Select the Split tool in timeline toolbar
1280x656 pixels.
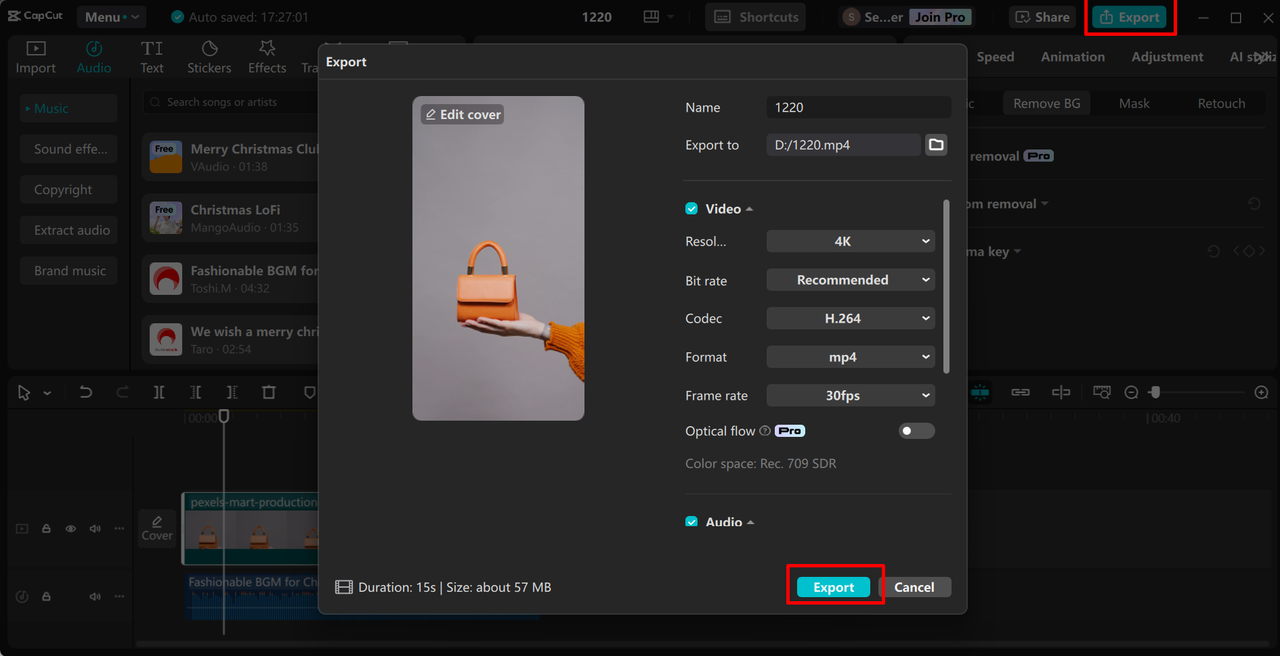159,393
